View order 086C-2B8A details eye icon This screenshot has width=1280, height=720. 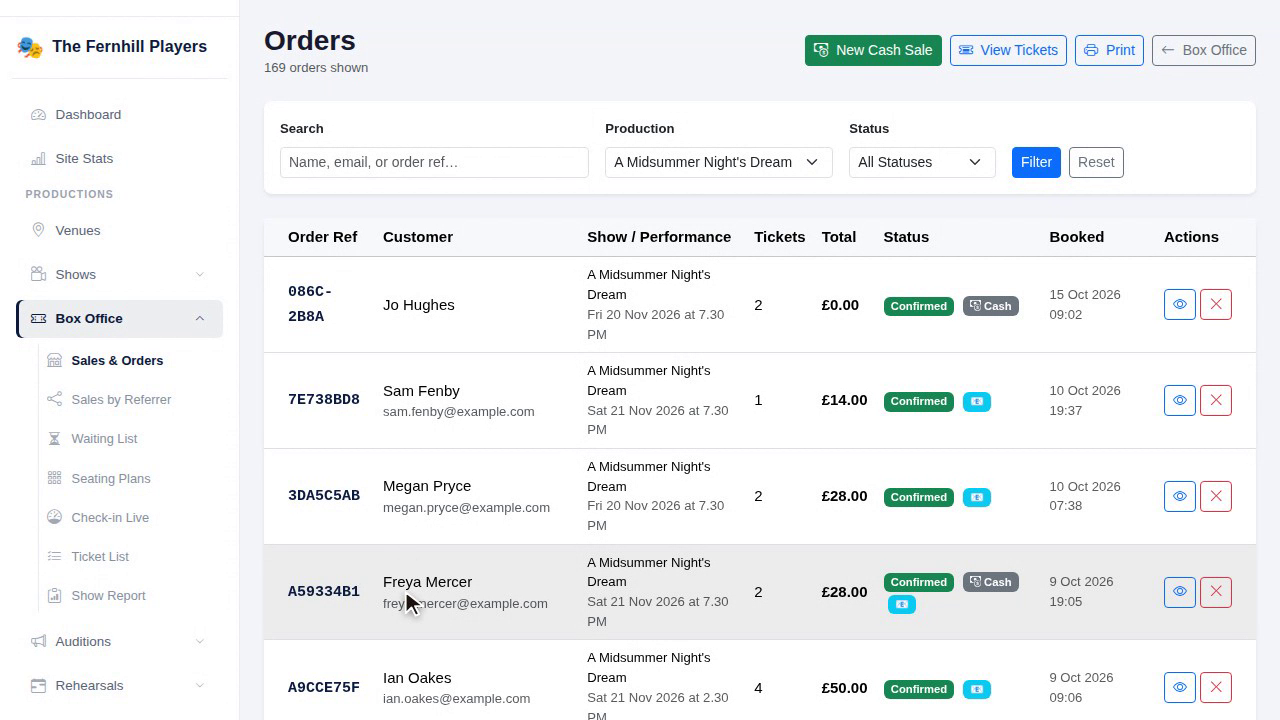1180,305
